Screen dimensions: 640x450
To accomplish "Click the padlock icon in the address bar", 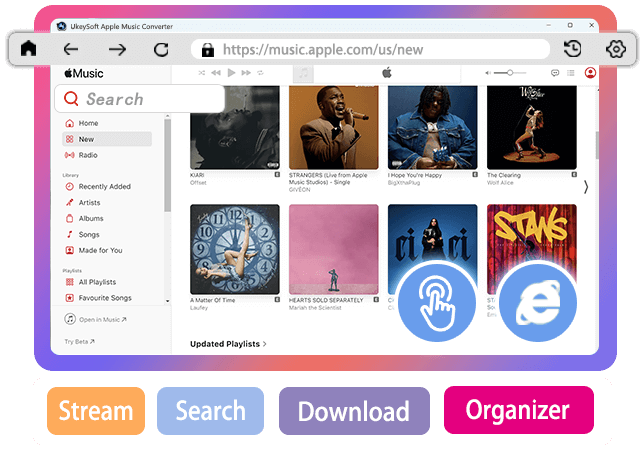I will tap(208, 50).
